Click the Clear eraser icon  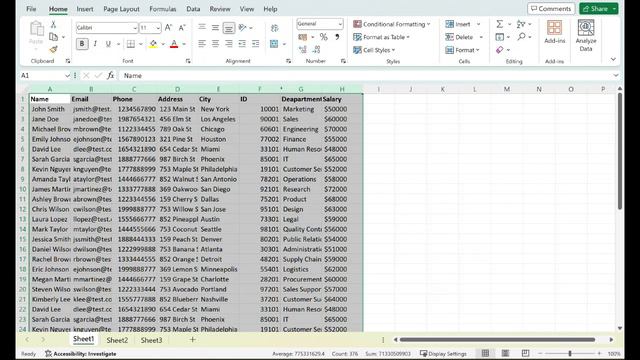[500, 50]
